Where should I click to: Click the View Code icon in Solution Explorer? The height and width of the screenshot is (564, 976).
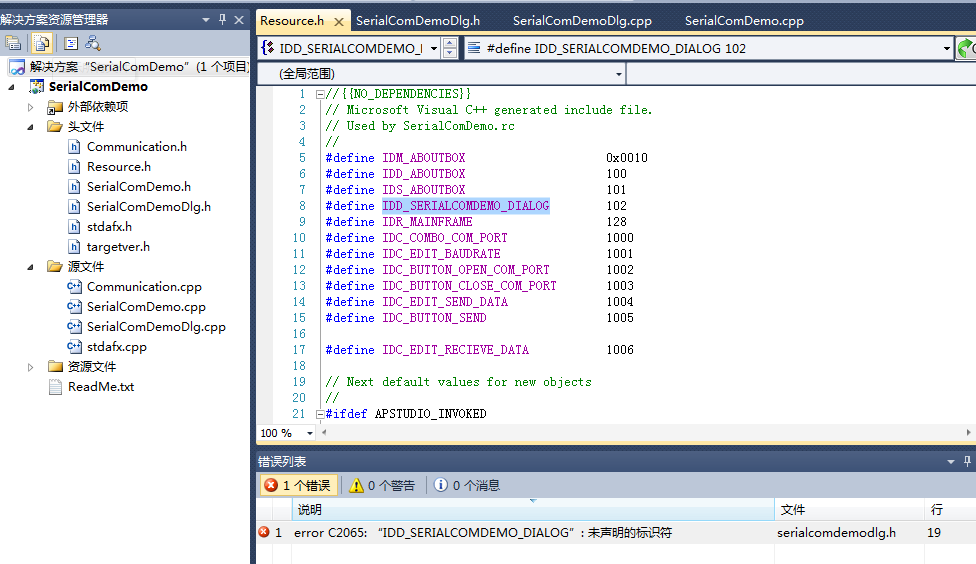coord(71,43)
